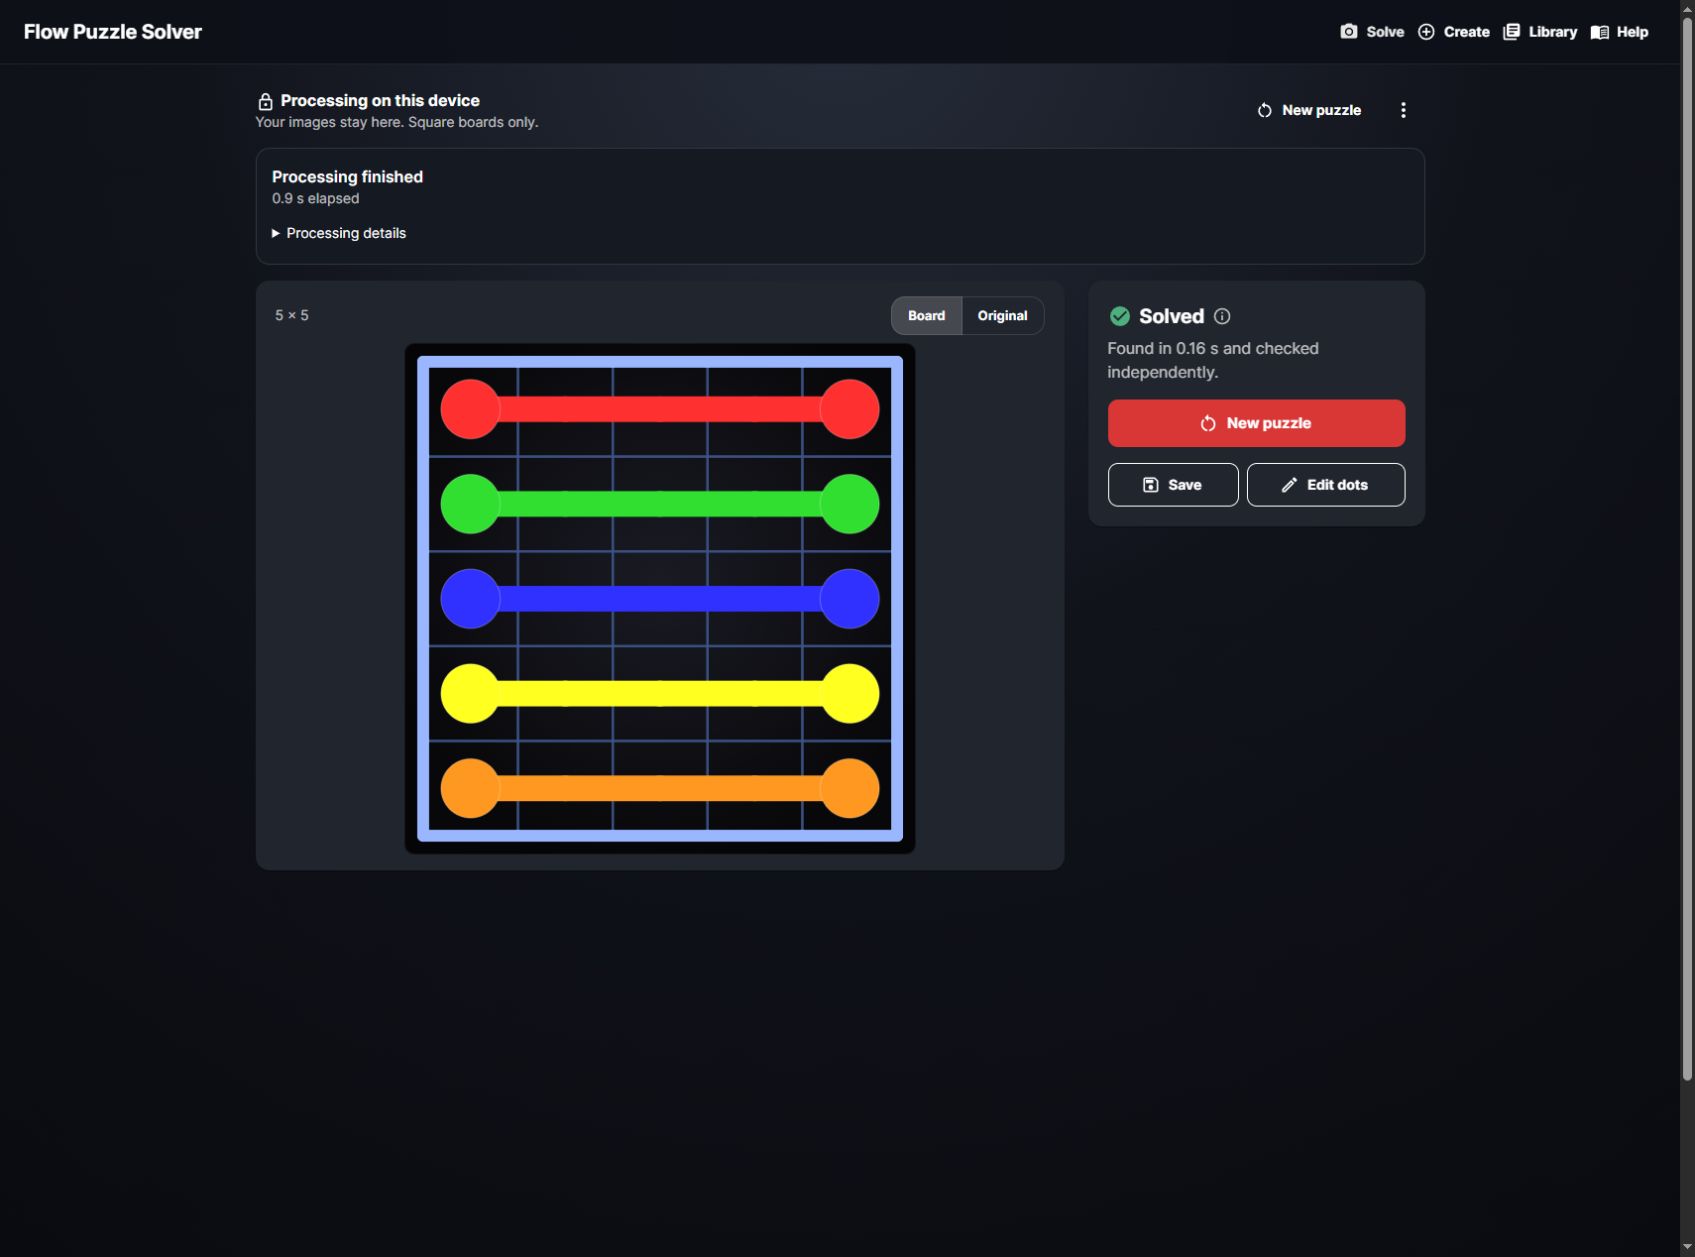Click the right yellow dot on board
Image resolution: width=1695 pixels, height=1257 pixels.
[850, 694]
